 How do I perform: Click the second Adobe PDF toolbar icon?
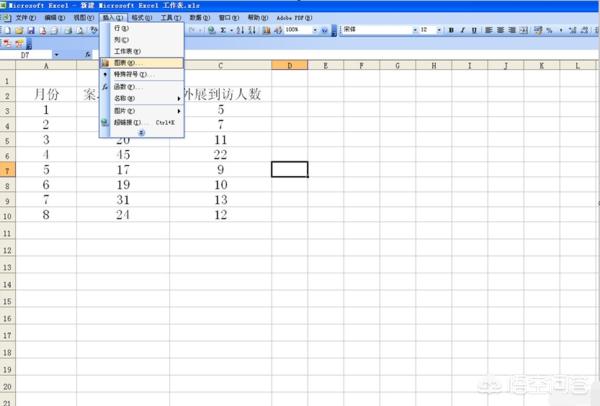19,44
